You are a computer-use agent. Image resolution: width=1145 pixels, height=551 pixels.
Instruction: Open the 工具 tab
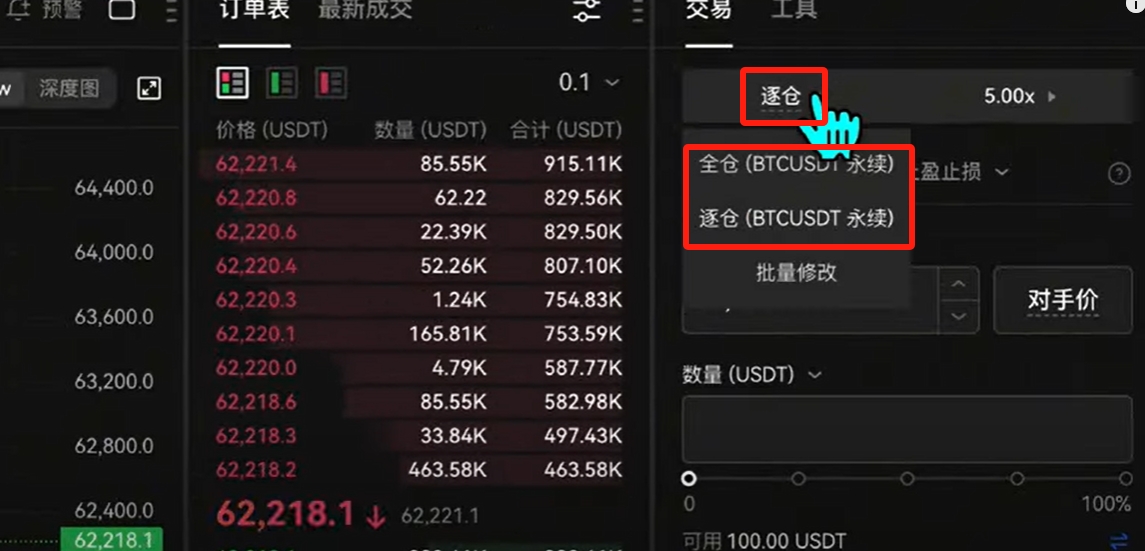point(794,9)
